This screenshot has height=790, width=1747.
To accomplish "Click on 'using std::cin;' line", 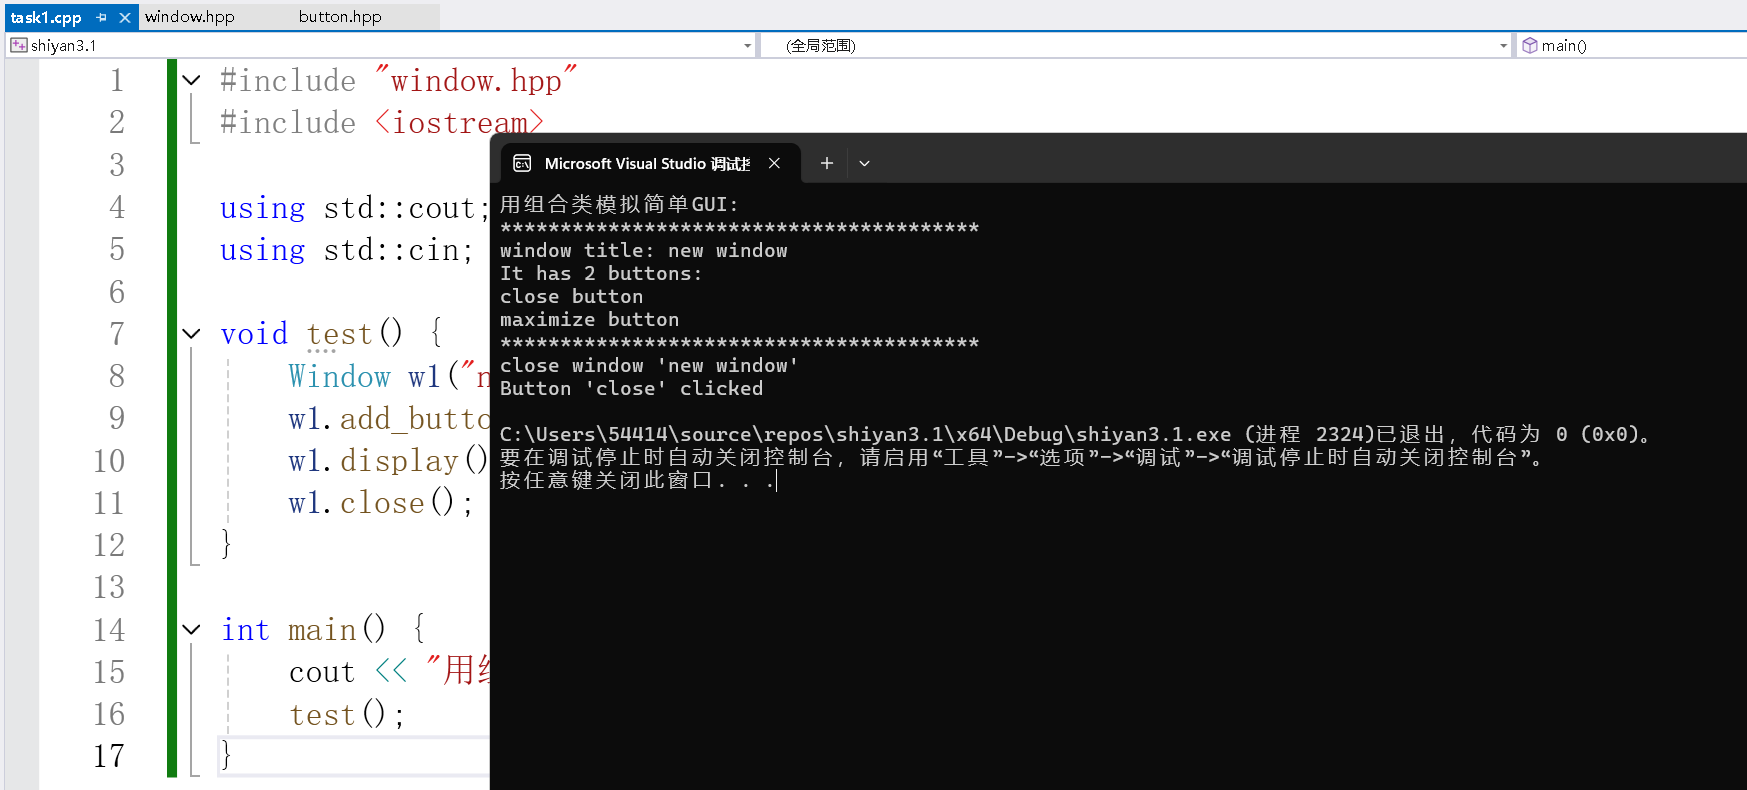I will click(x=346, y=249).
